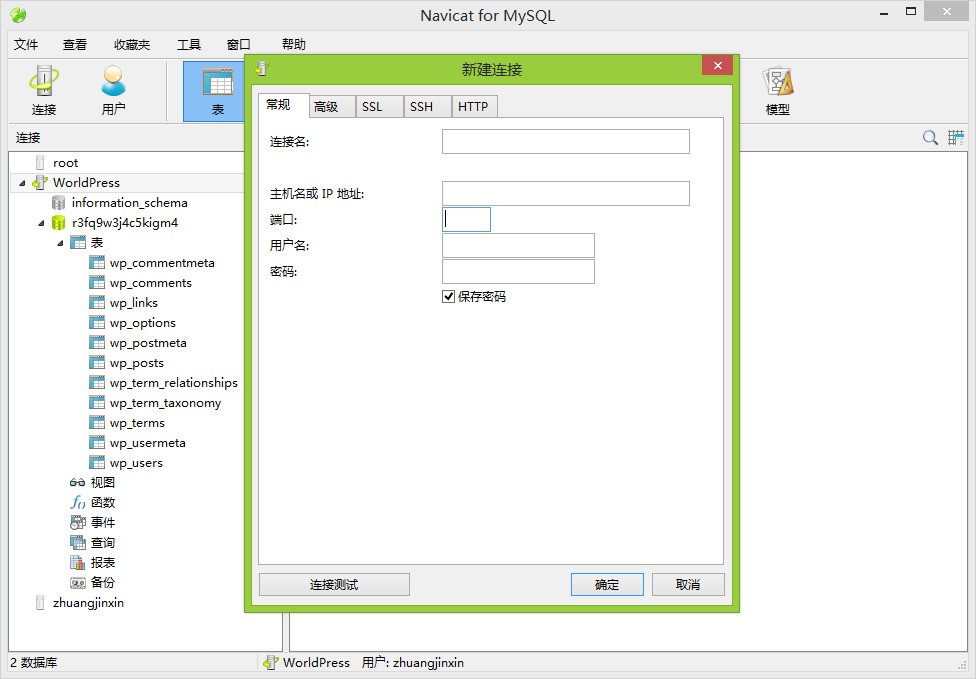Click the wp_users table icon
Image resolution: width=976 pixels, height=679 pixels.
tap(97, 463)
